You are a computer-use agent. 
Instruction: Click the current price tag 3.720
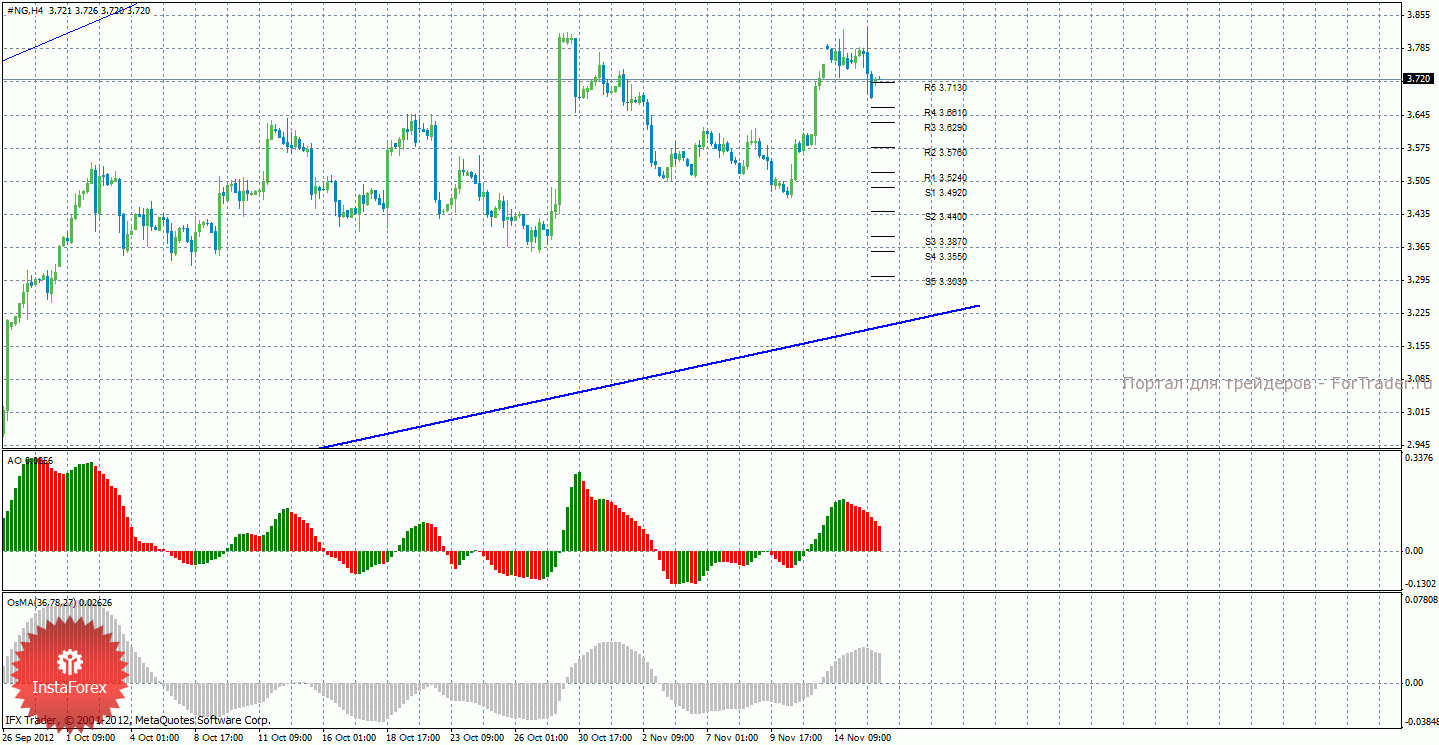tap(1416, 78)
